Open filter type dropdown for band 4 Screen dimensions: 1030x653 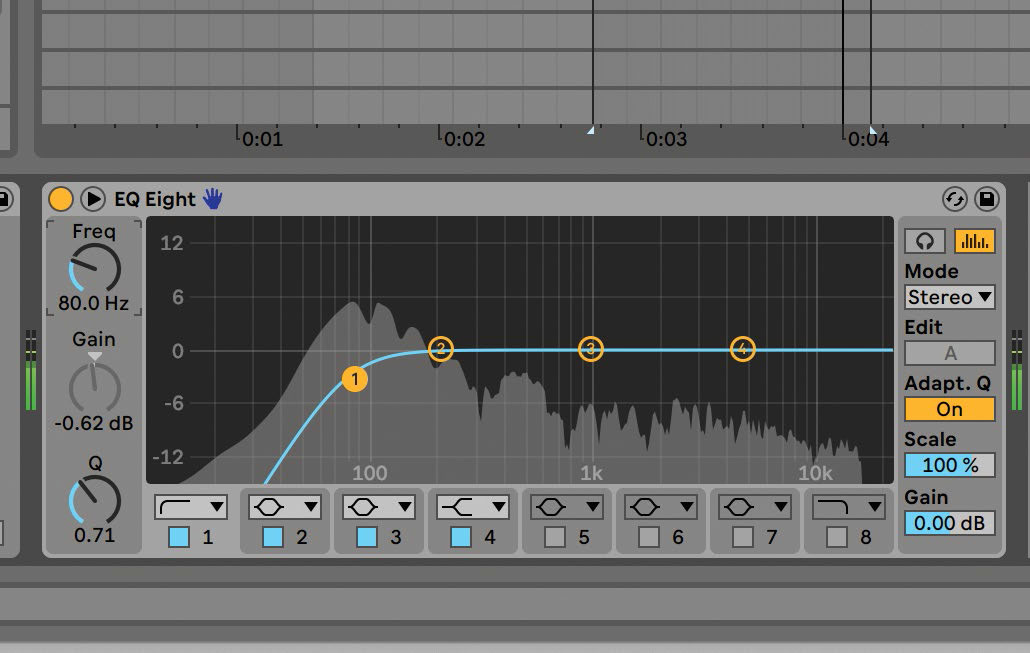pos(472,507)
